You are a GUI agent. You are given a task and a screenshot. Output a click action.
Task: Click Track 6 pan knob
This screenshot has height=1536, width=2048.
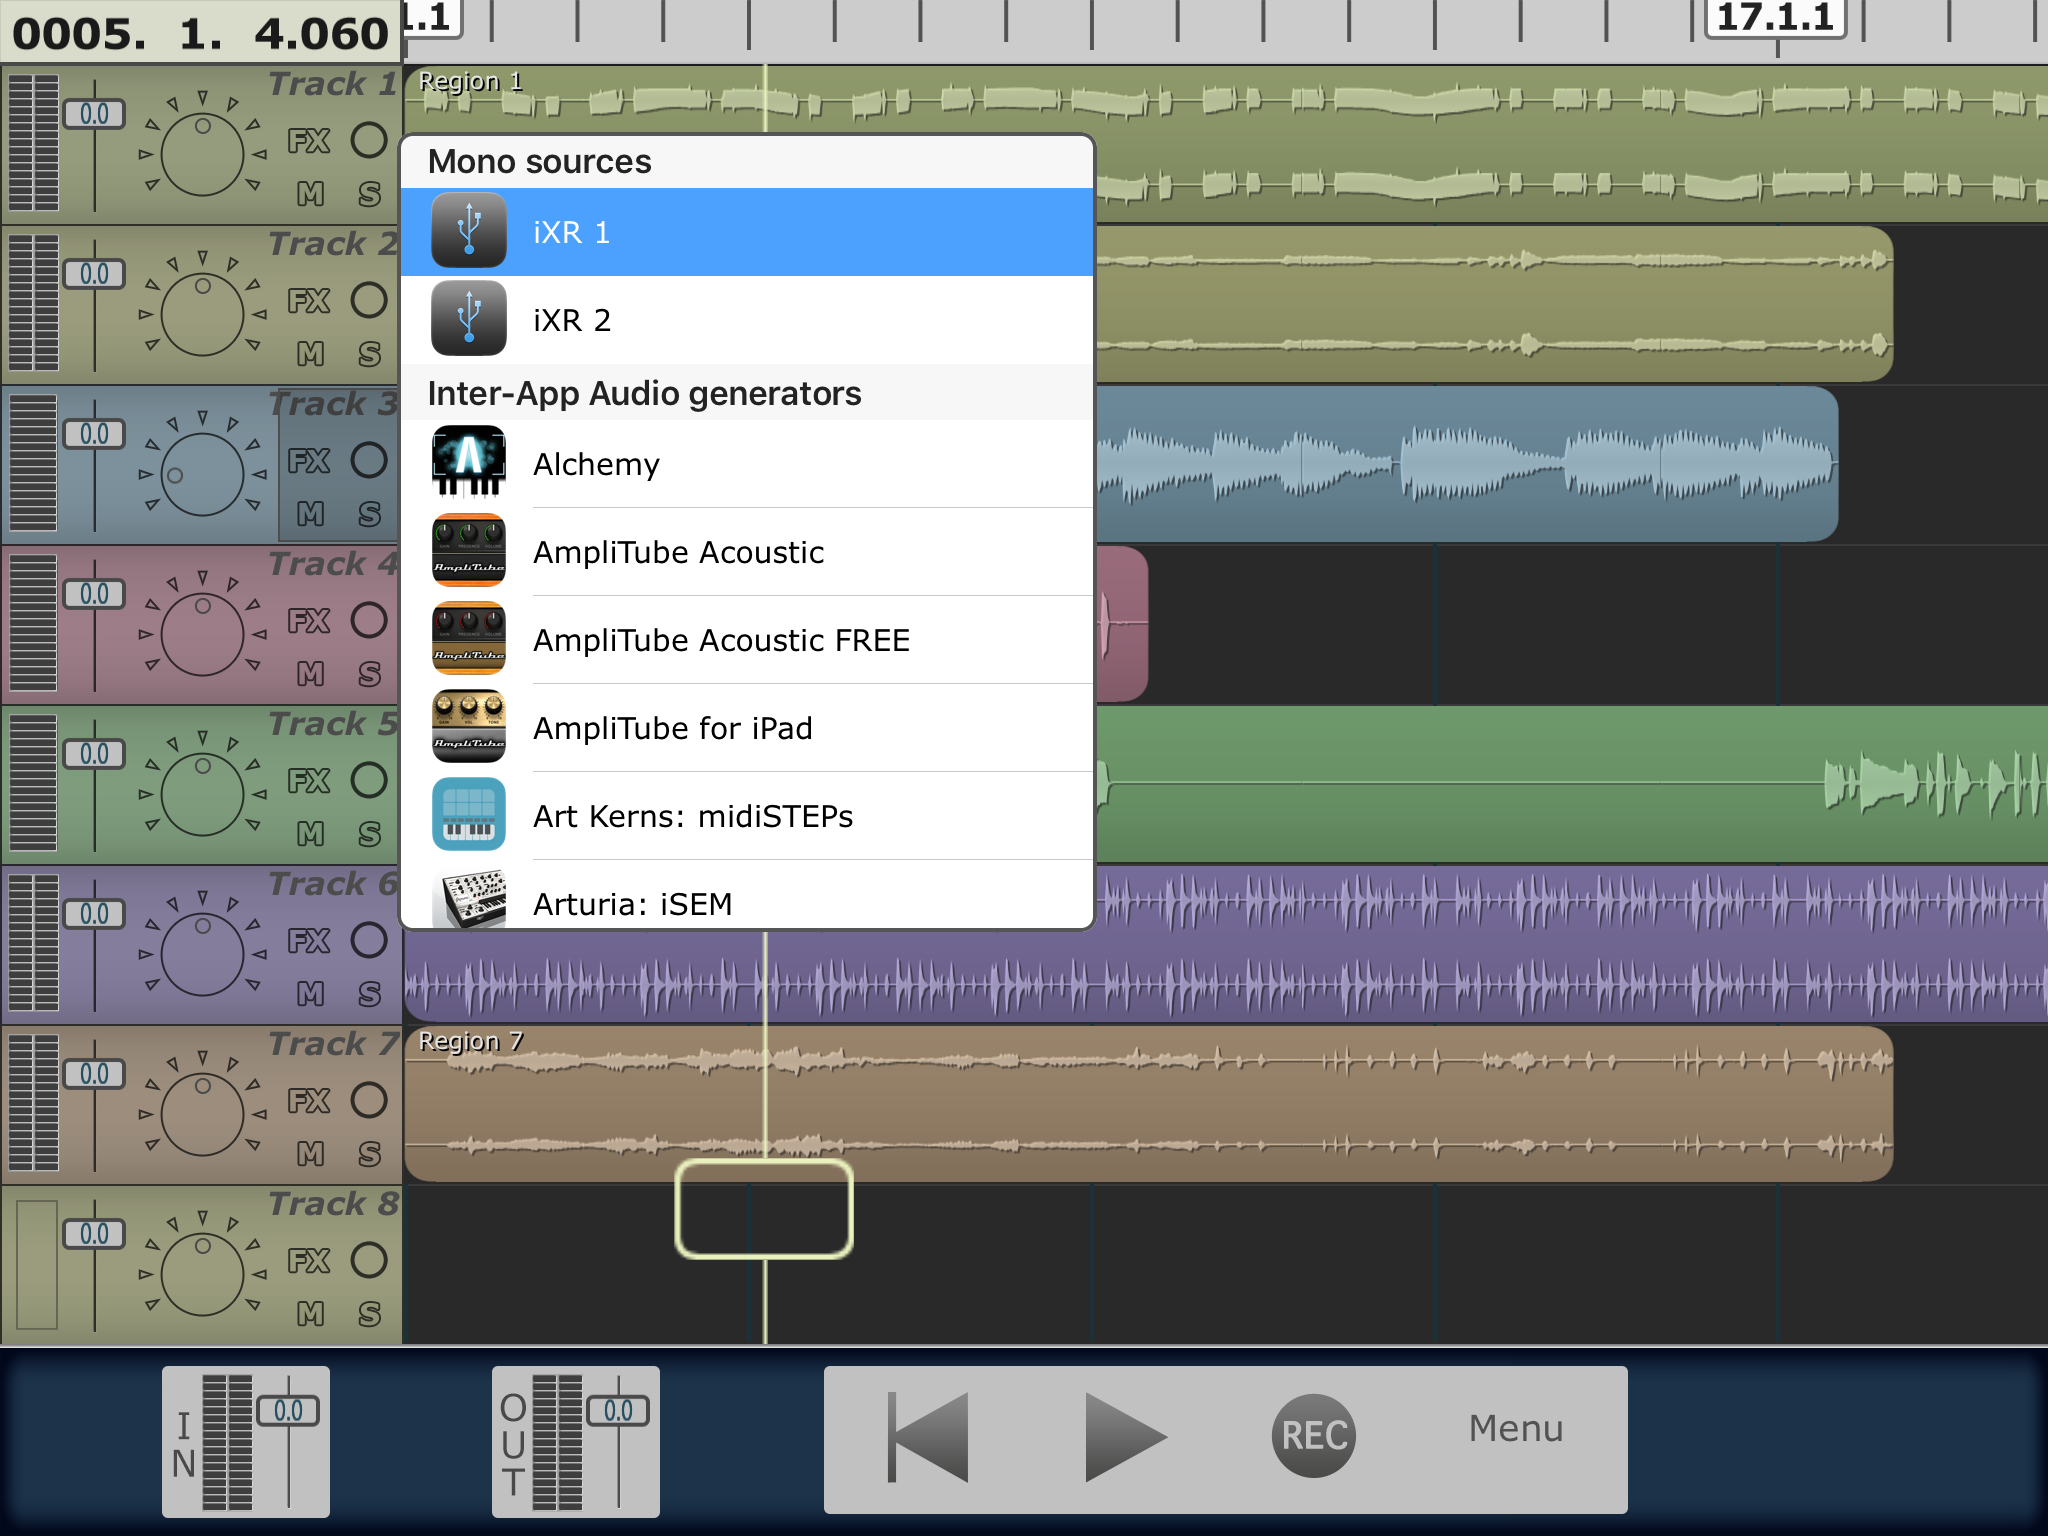pyautogui.click(x=203, y=954)
